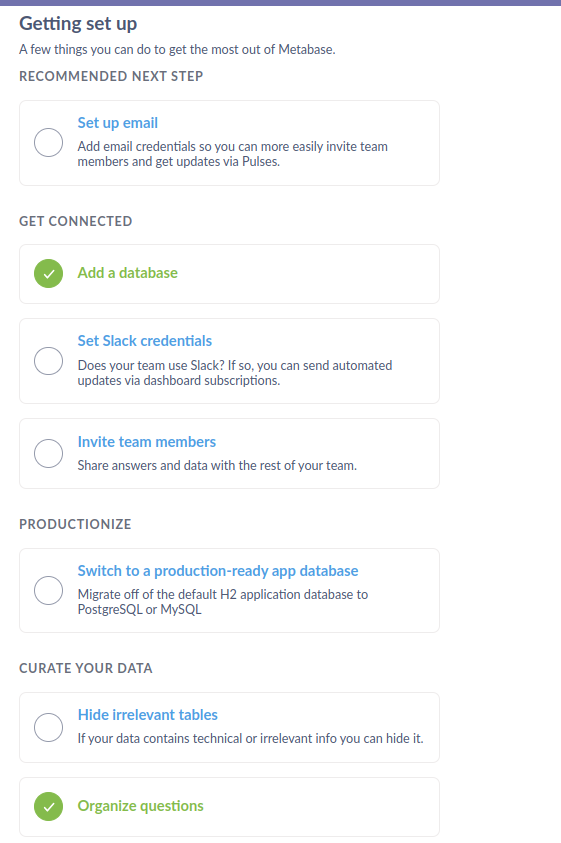The height and width of the screenshot is (843, 561).
Task: Open the Invite team members link
Action: coord(147,442)
